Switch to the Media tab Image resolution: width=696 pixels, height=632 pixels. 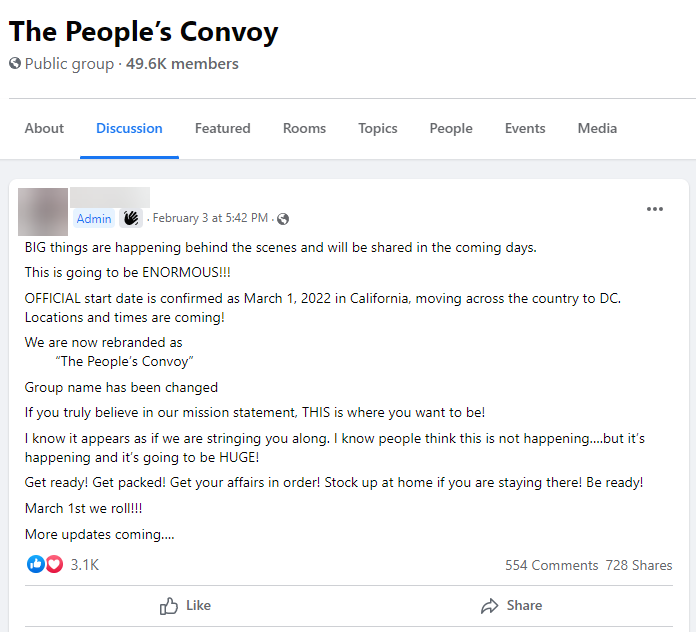click(597, 128)
